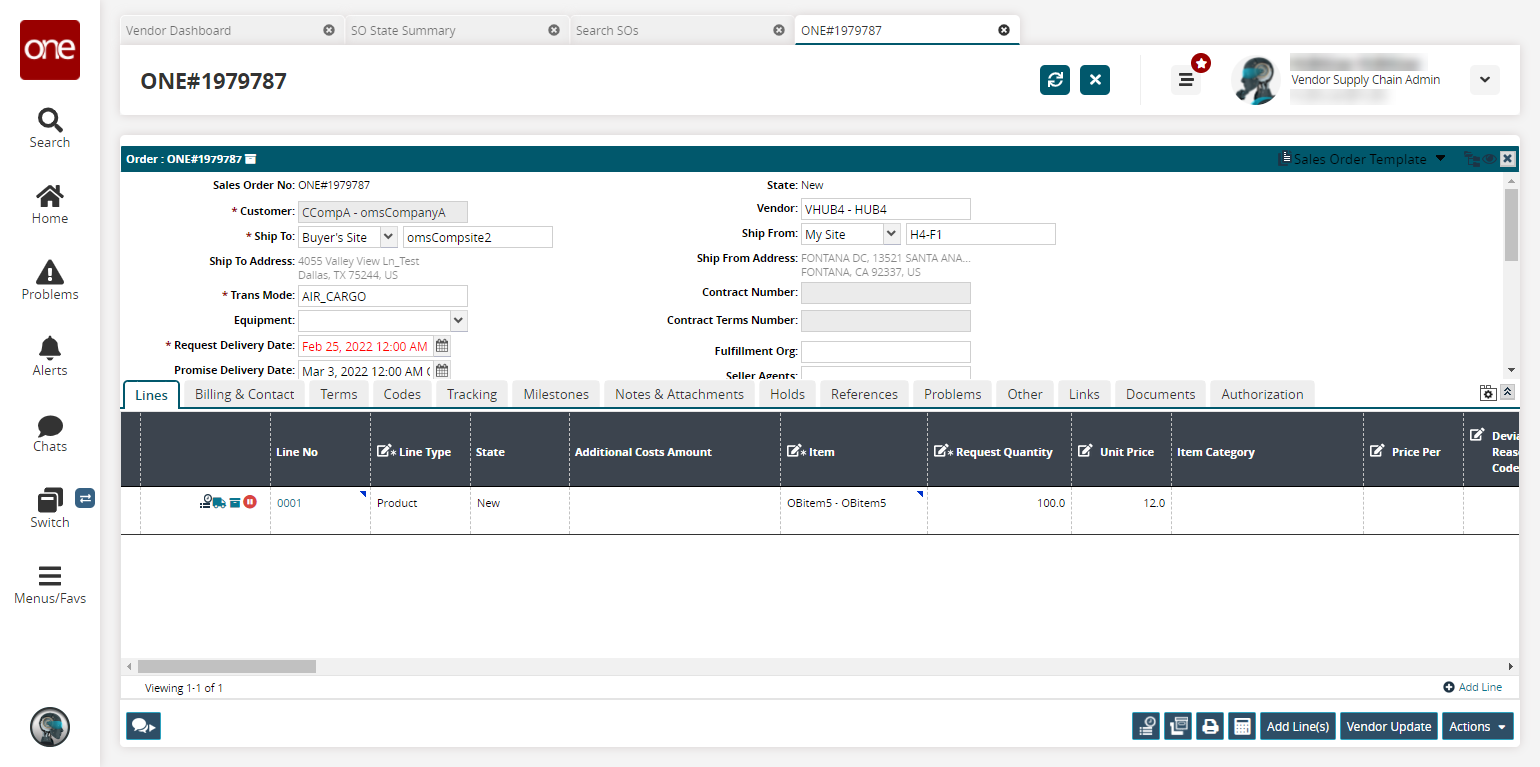The height and width of the screenshot is (767, 1540).
Task: Click the print icon in bottom toolbar
Action: [1210, 727]
